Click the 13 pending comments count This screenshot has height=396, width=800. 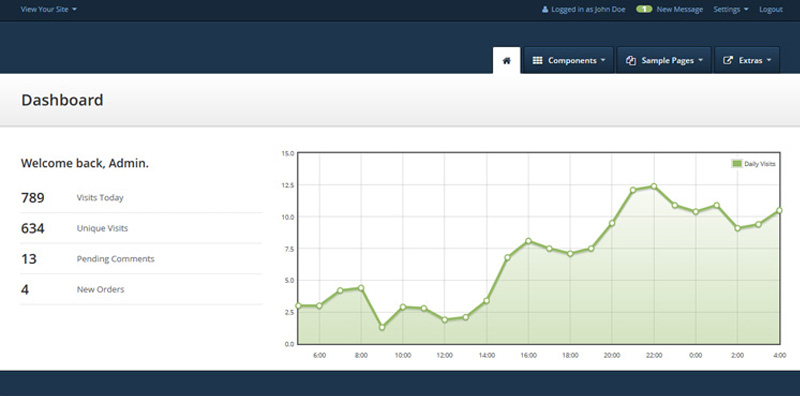click(x=29, y=259)
